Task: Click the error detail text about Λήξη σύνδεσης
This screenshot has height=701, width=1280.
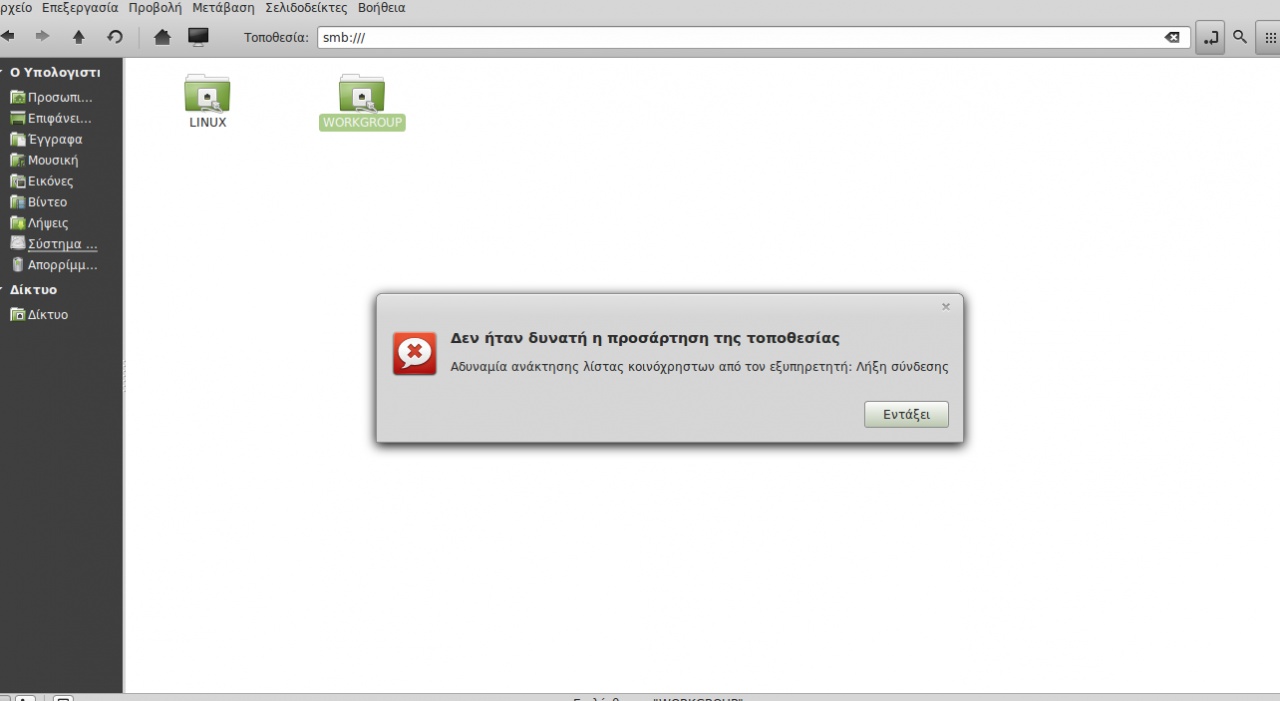Action: click(699, 367)
